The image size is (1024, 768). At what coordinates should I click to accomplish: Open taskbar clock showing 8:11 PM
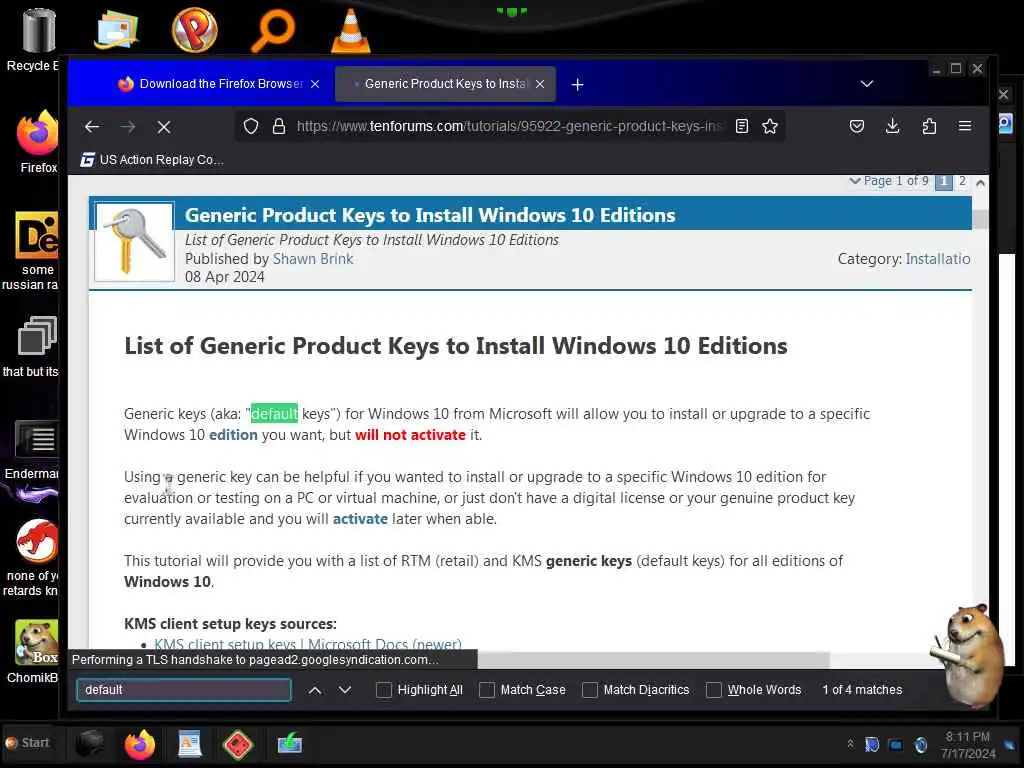click(x=968, y=745)
